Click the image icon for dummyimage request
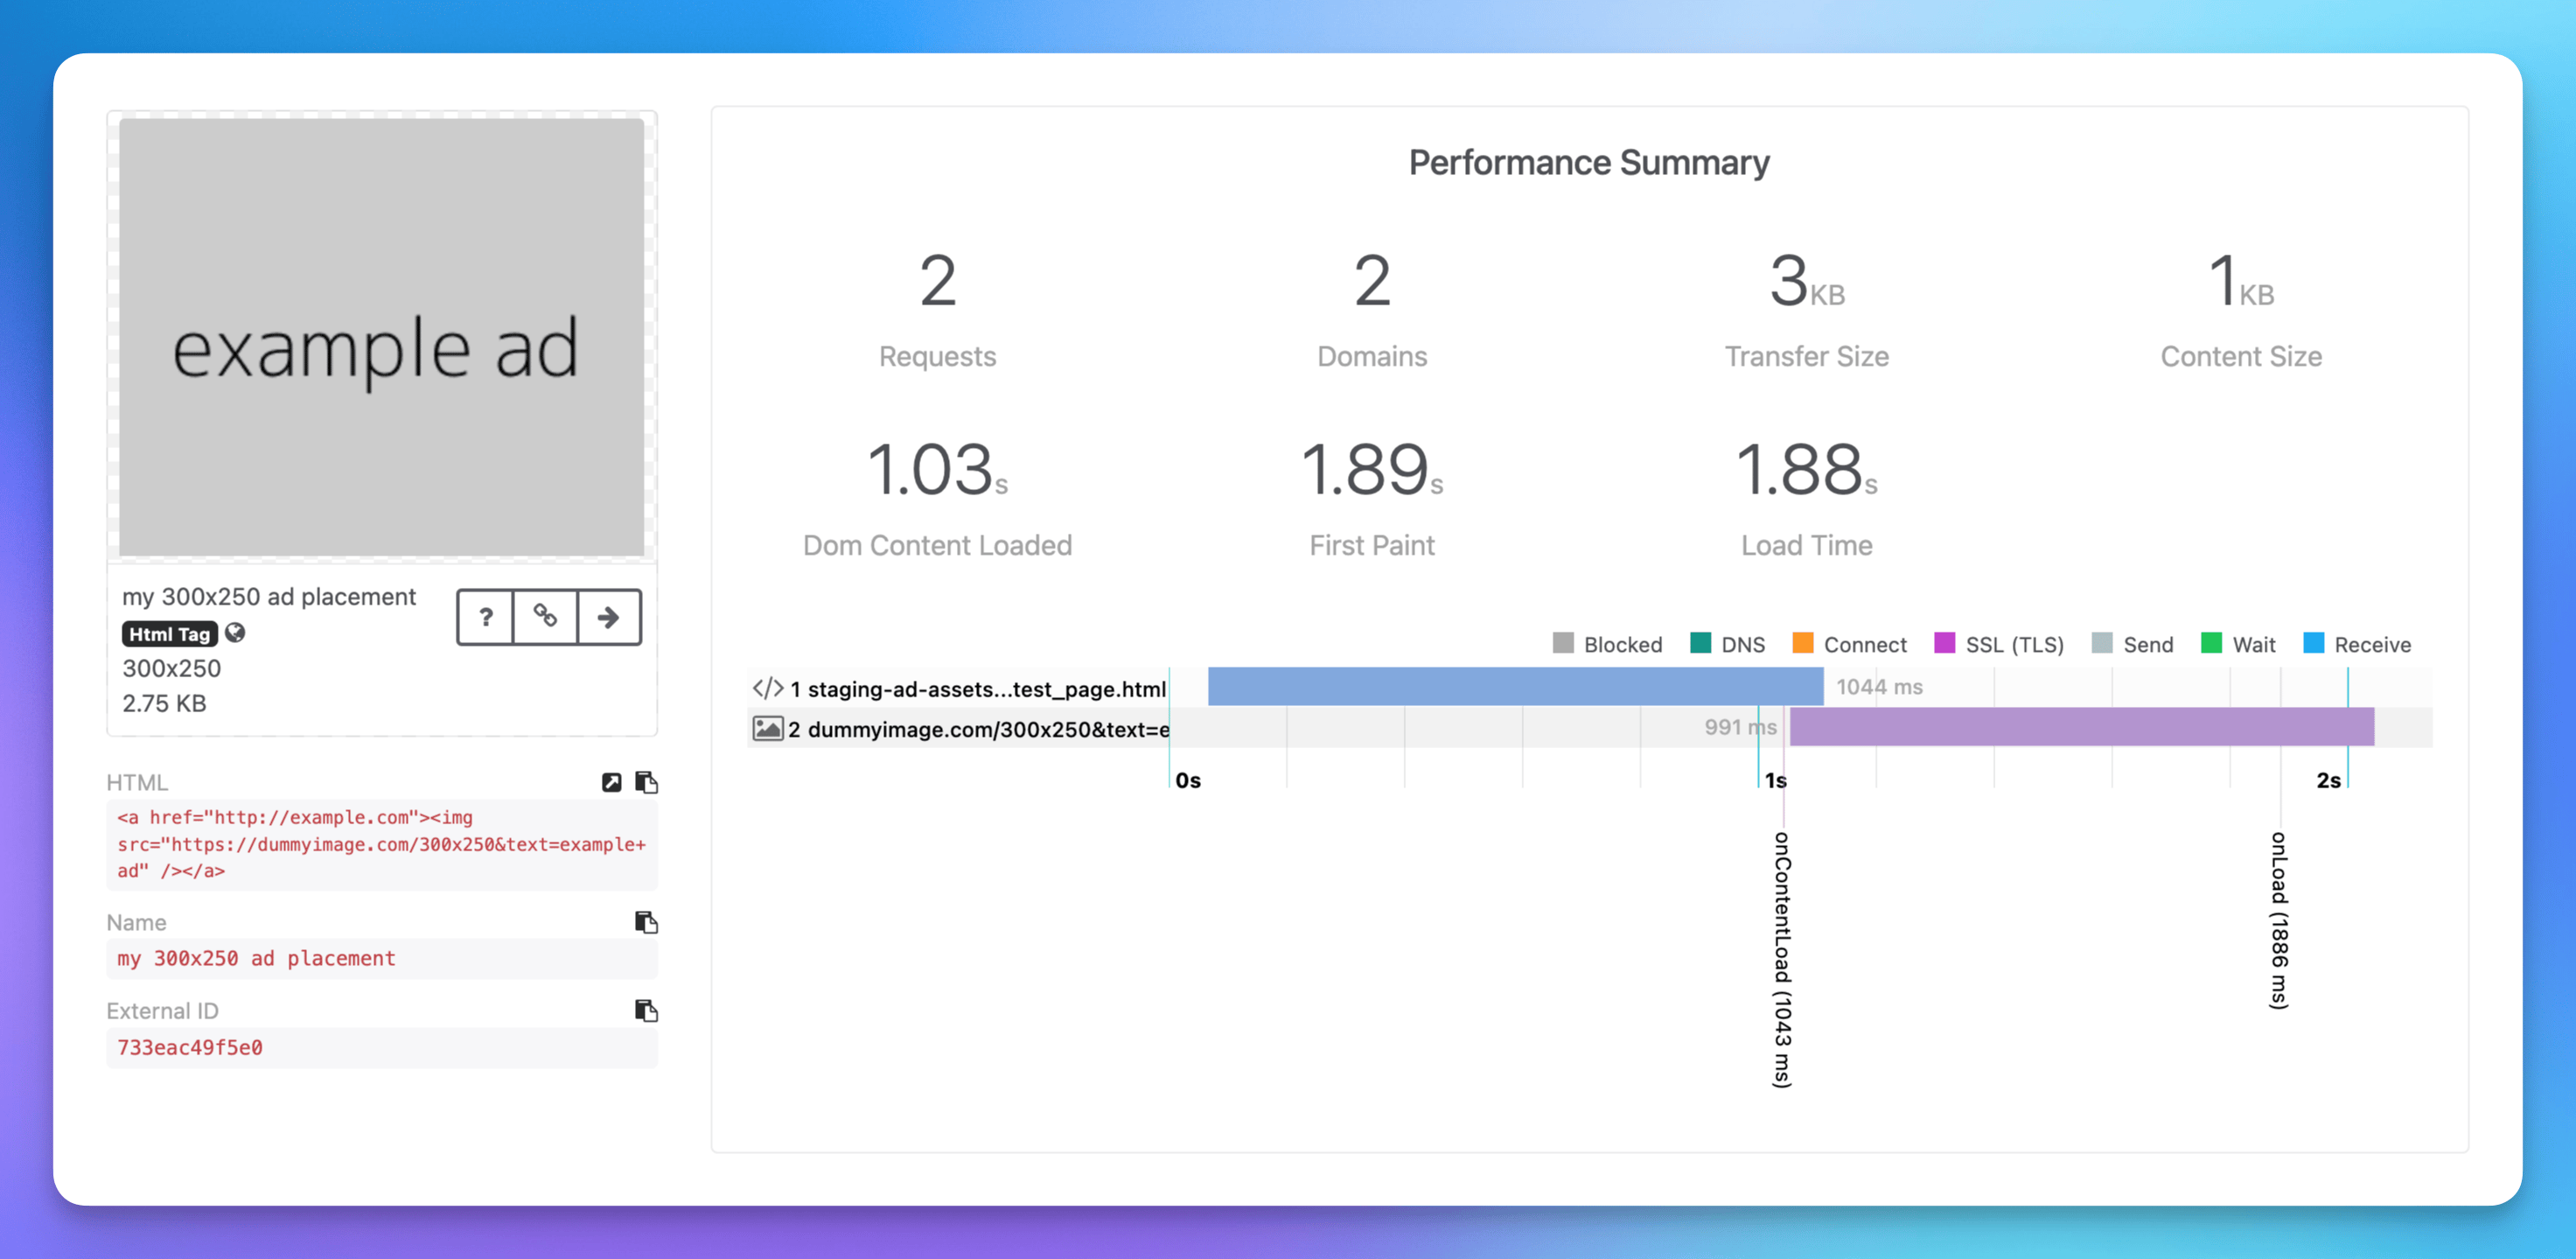Image resolution: width=2576 pixels, height=1259 pixels. tap(767, 728)
